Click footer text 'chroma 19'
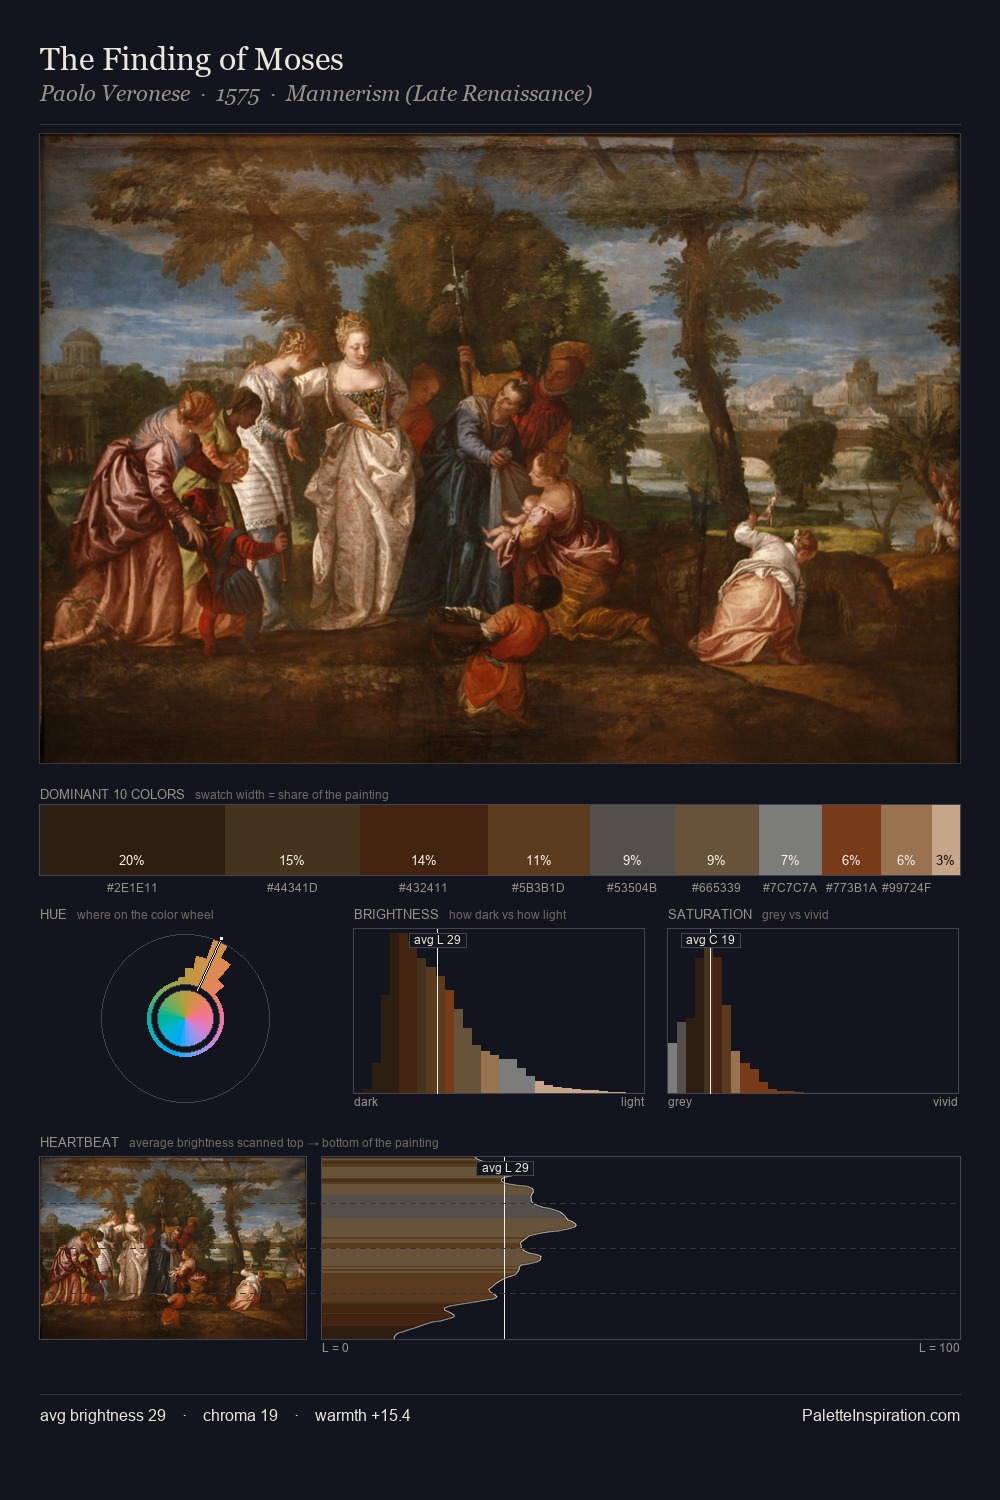1000x1500 pixels. (240, 1415)
